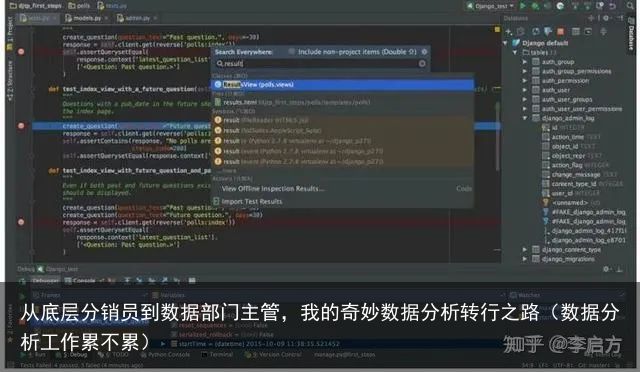Toggle the lowest breakpoint, beside the last response line

[x=21, y=222]
